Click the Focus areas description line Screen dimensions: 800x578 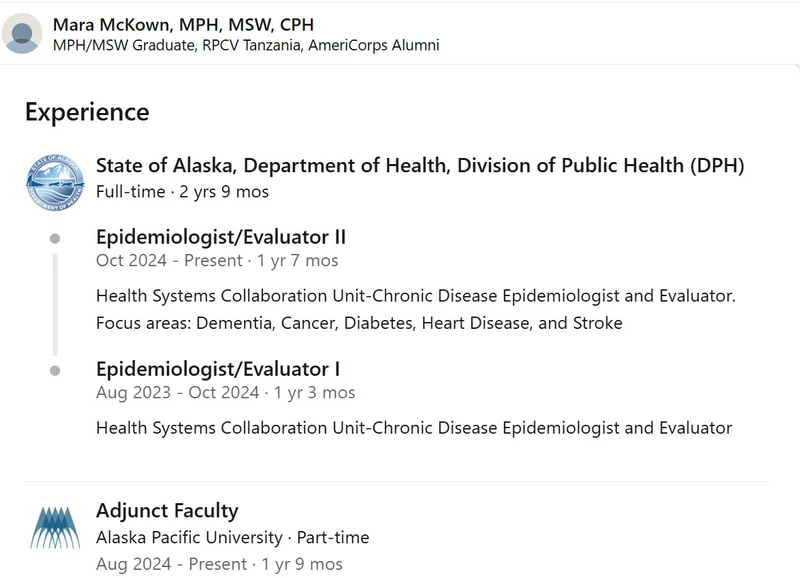click(x=359, y=323)
